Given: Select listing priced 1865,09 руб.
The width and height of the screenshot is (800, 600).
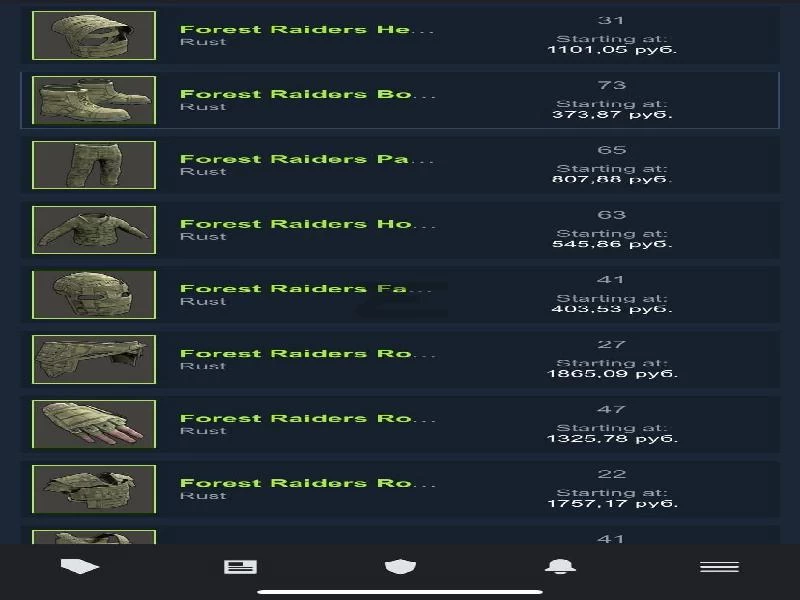Looking at the screenshot, I should (400, 359).
